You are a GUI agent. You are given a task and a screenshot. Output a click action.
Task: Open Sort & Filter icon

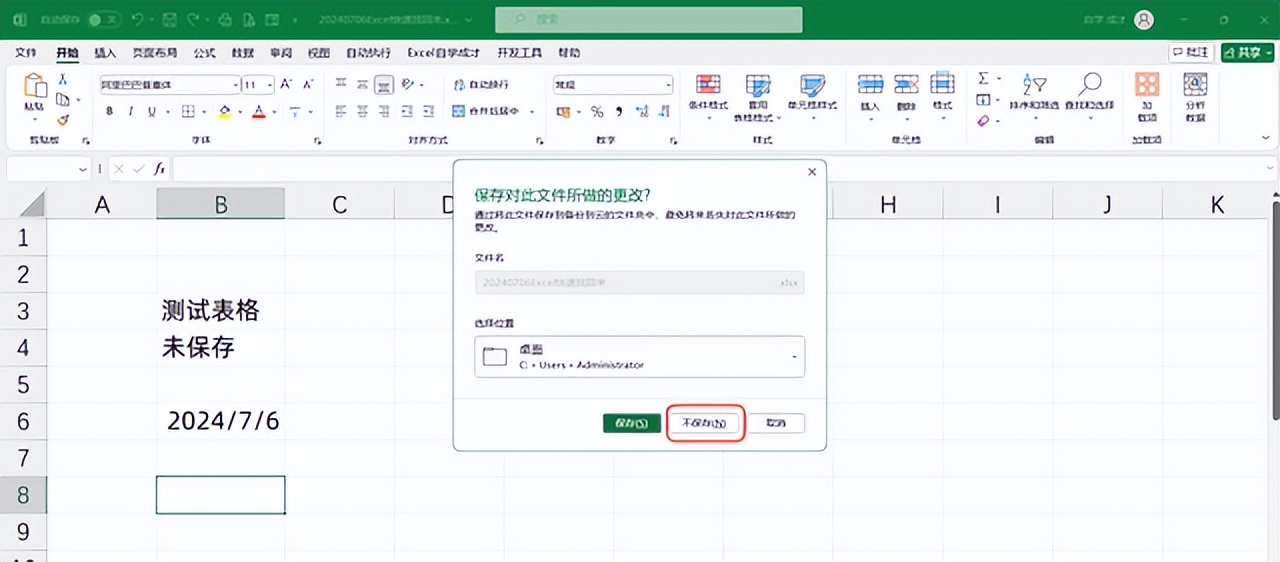point(1034,84)
